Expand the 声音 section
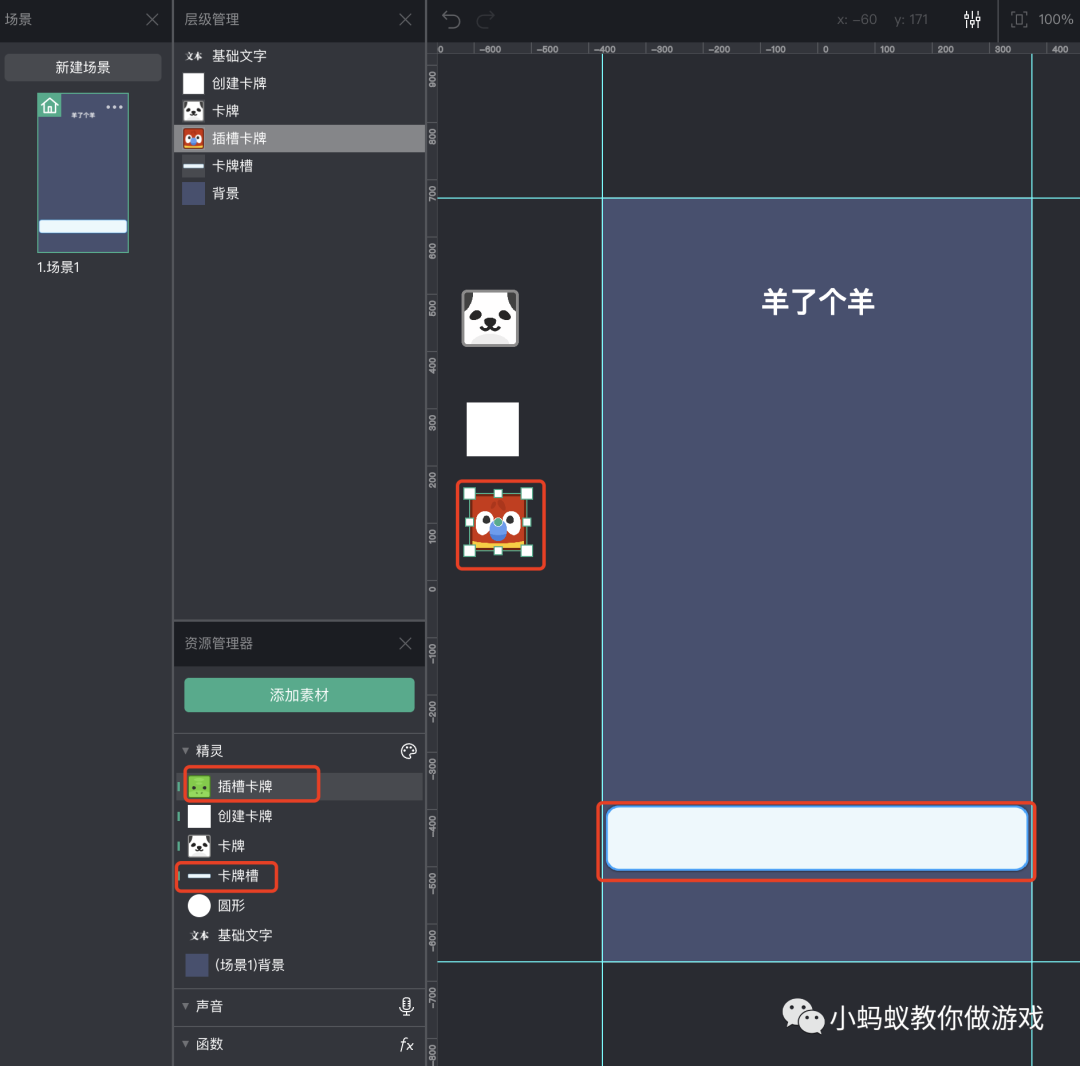1080x1066 pixels. [185, 1006]
